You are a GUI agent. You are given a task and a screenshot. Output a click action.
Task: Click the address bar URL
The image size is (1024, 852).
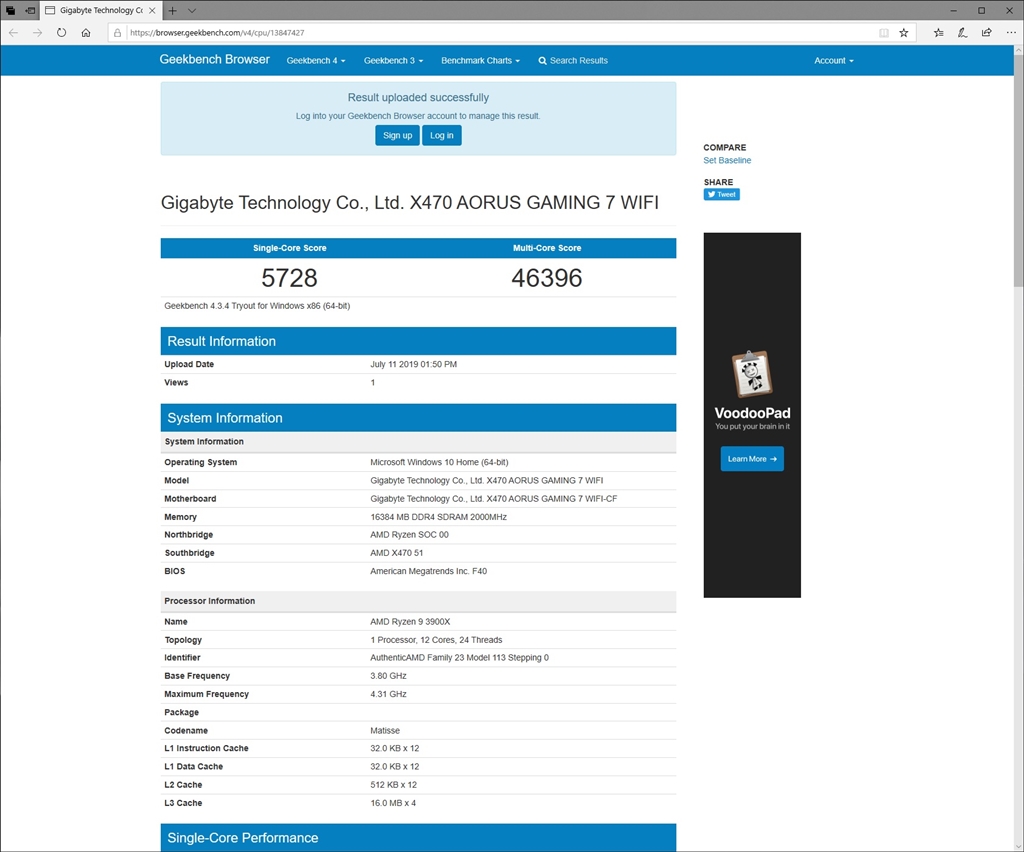point(217,33)
